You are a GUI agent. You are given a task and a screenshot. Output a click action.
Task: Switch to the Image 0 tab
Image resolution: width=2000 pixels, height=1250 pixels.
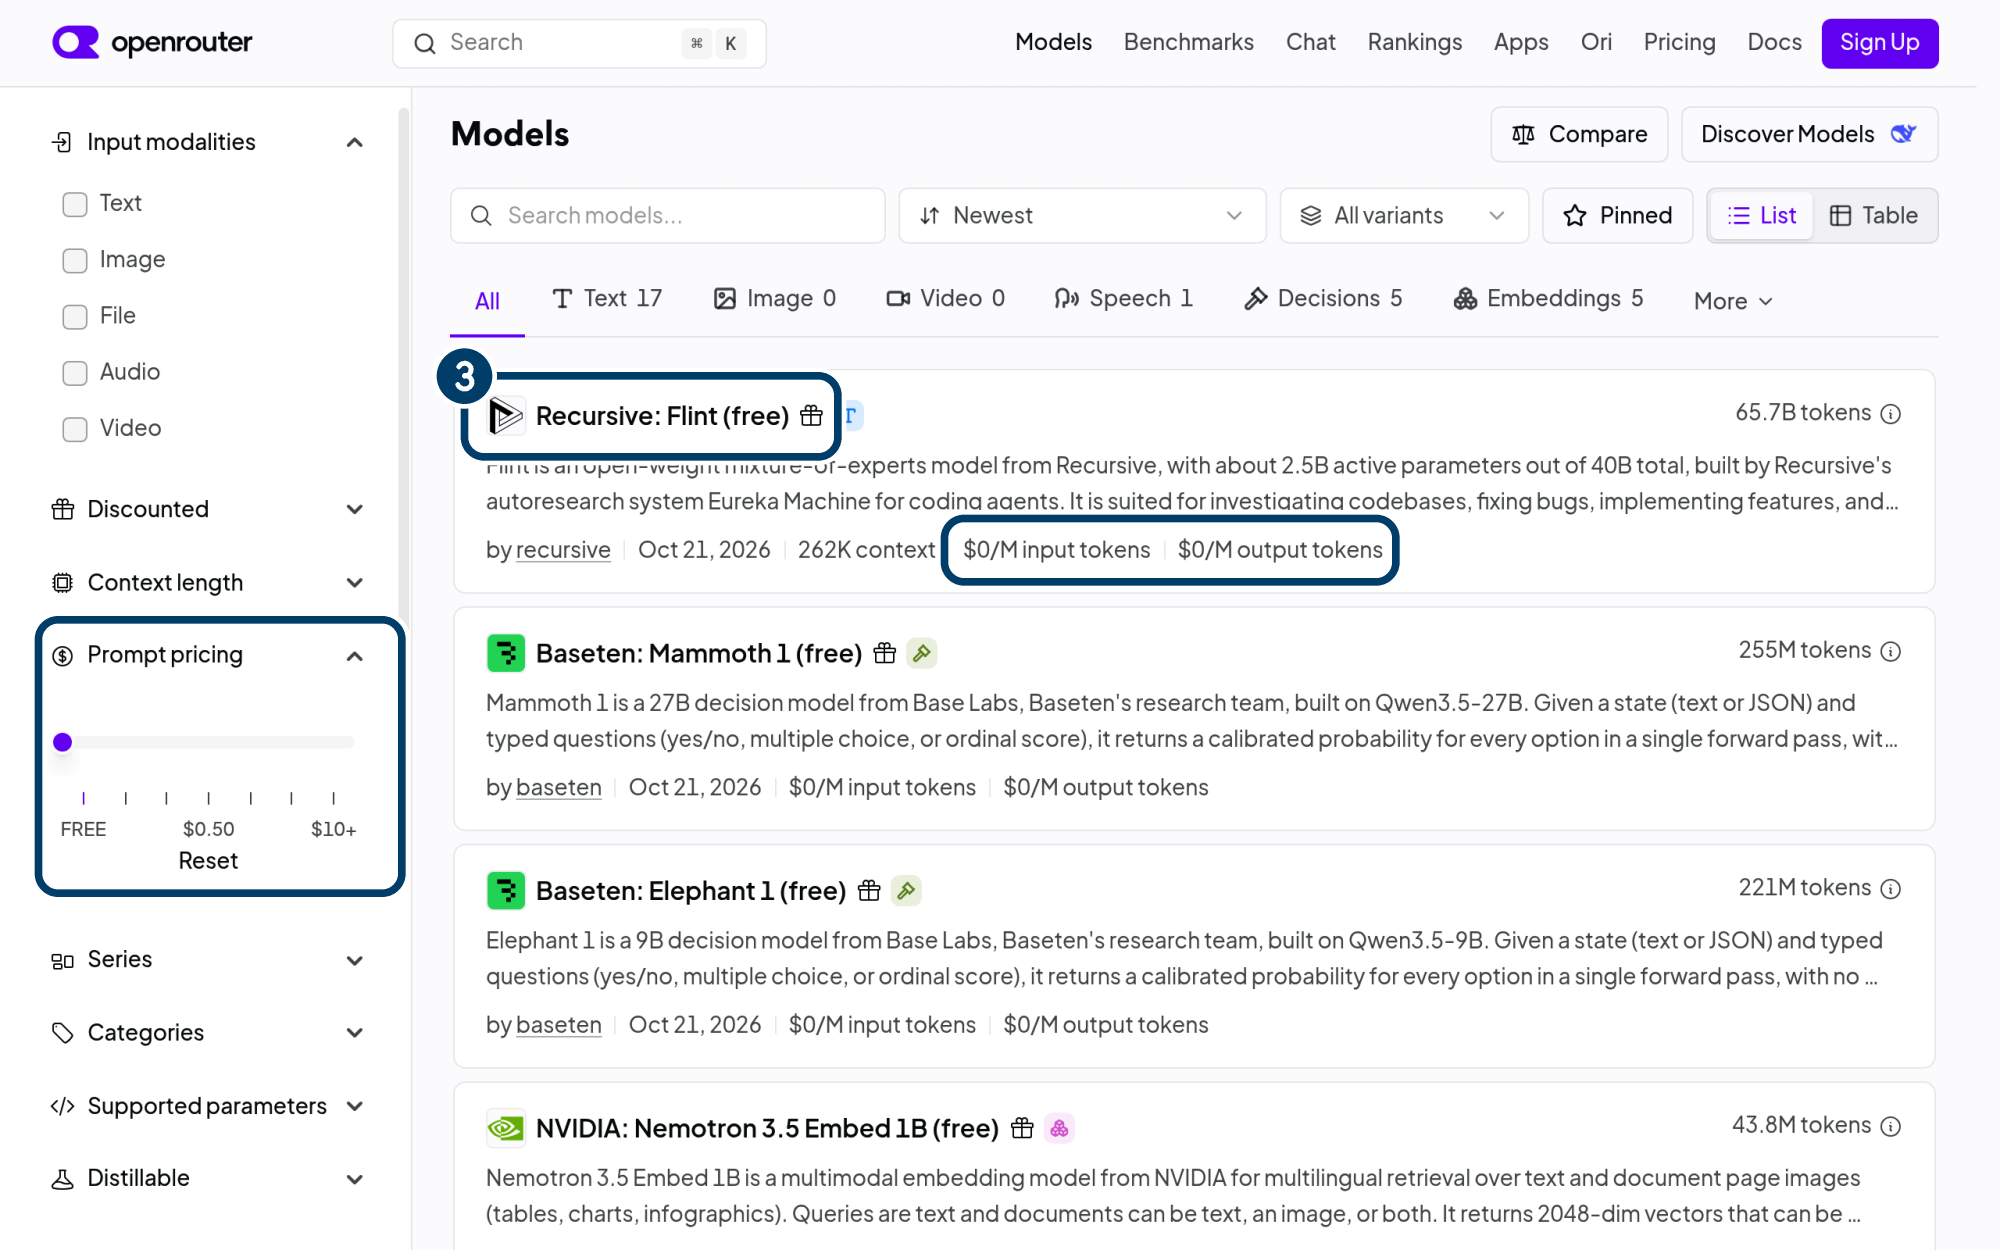pos(775,299)
